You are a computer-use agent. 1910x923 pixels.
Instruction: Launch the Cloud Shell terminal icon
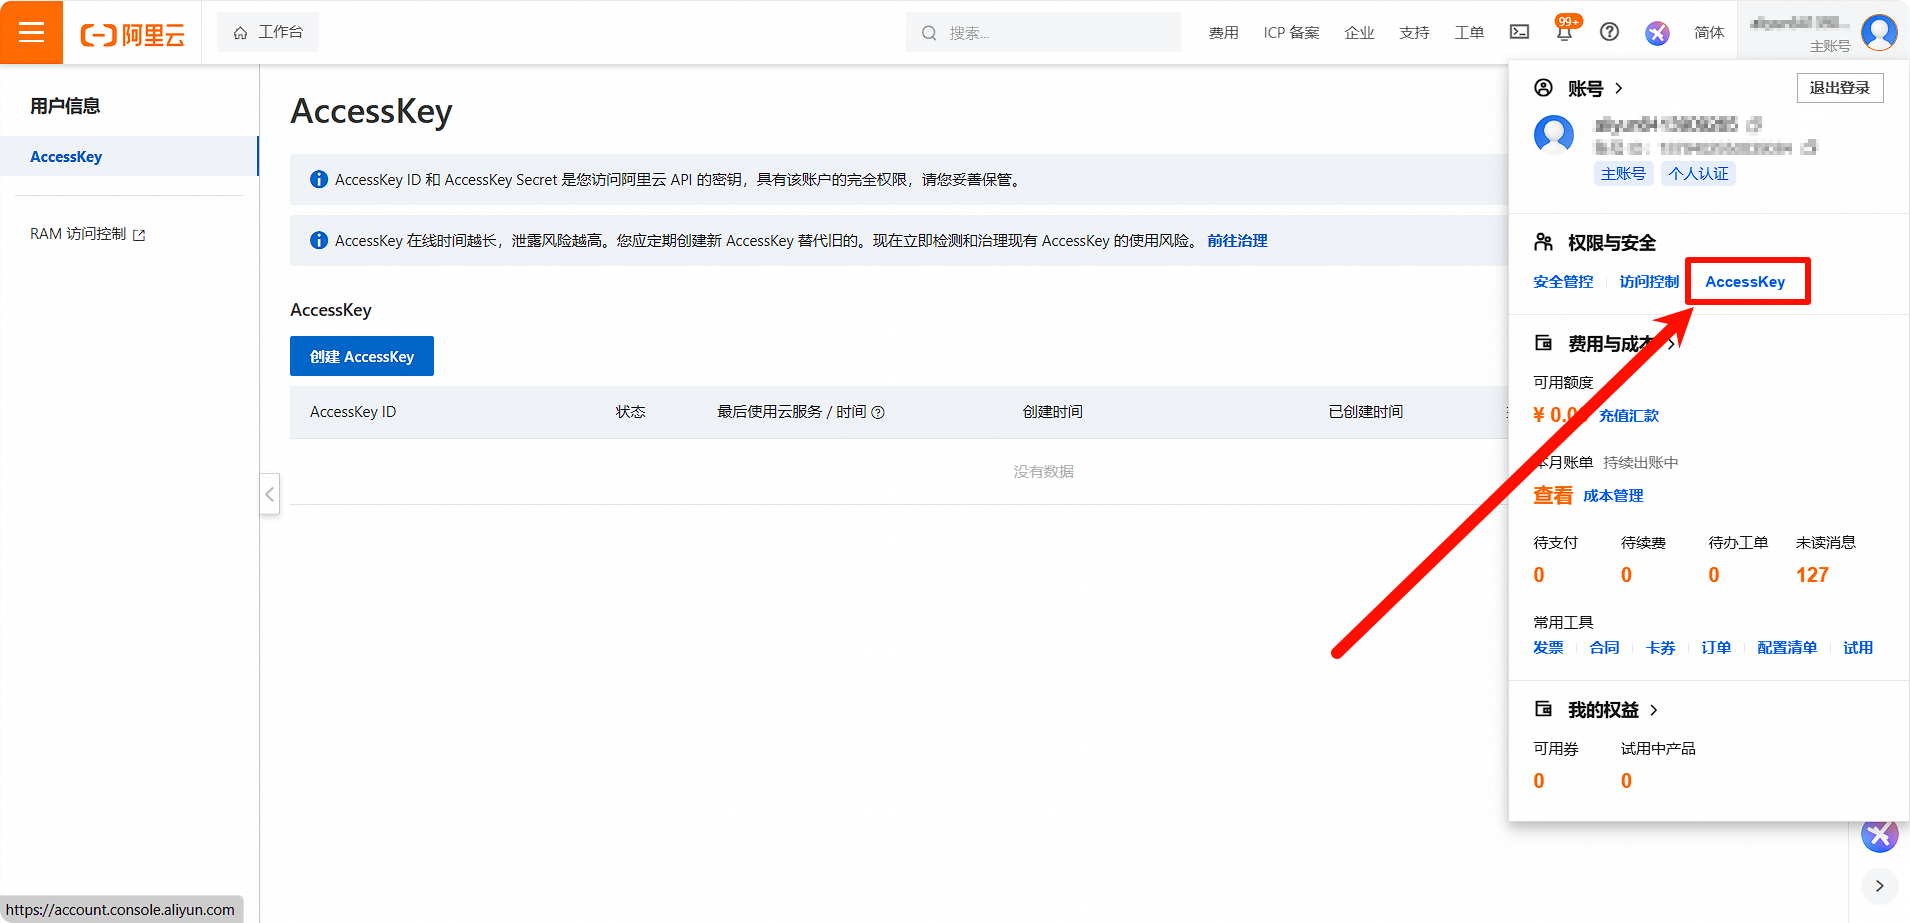coord(1519,32)
